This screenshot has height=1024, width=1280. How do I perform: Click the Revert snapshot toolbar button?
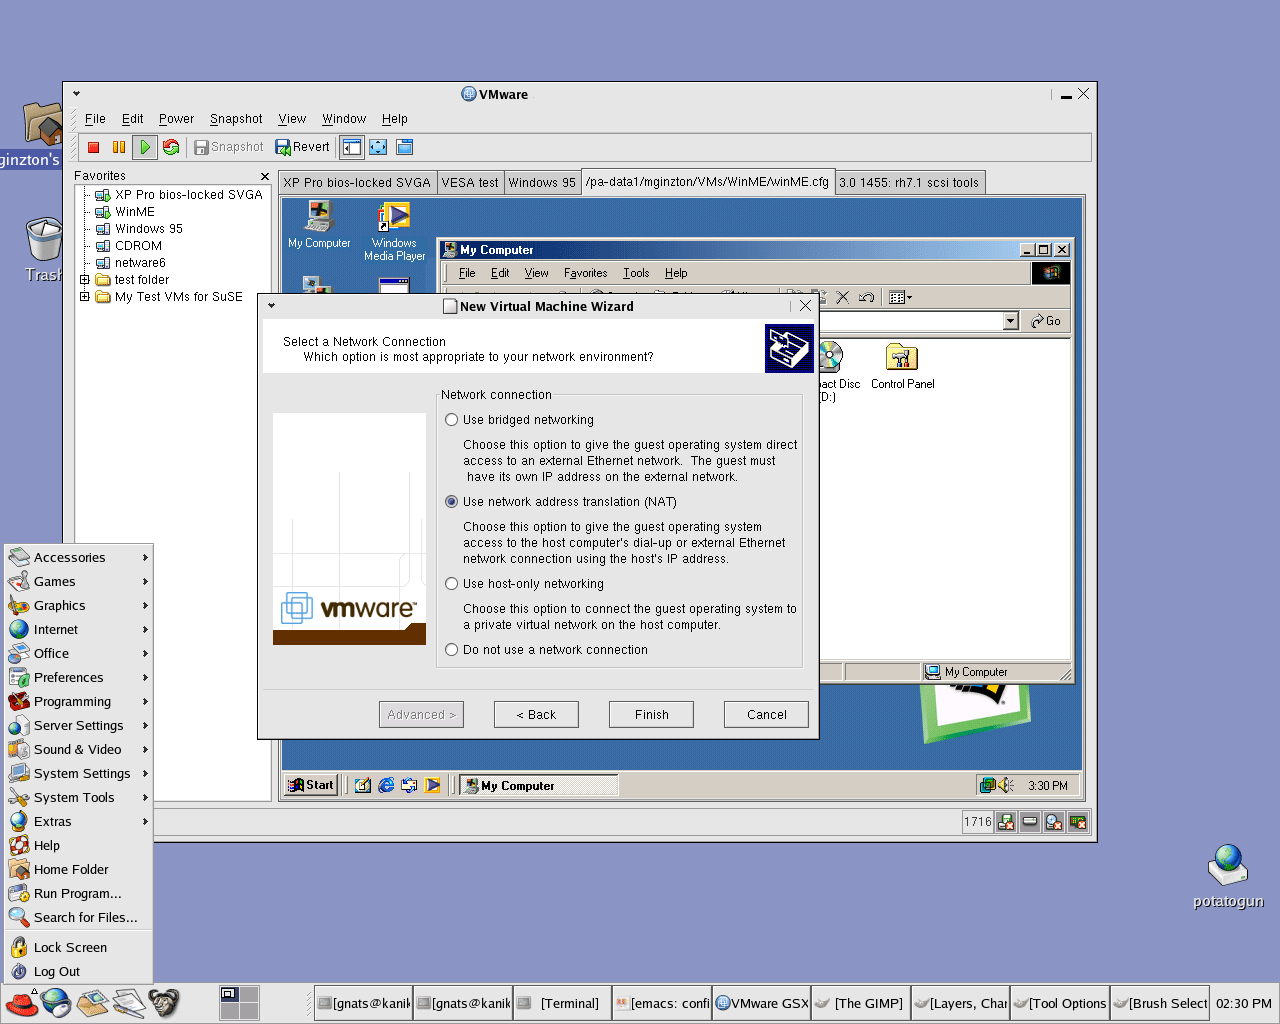click(x=302, y=147)
